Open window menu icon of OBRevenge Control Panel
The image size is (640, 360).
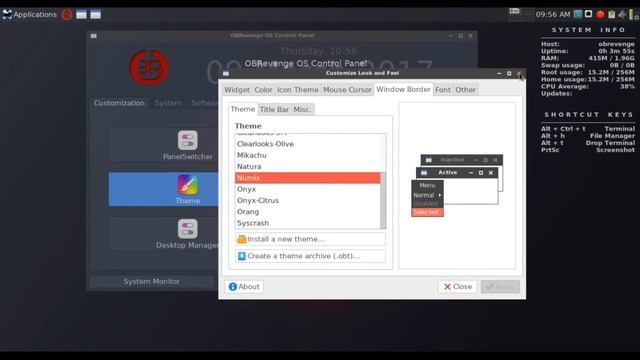(93, 36)
